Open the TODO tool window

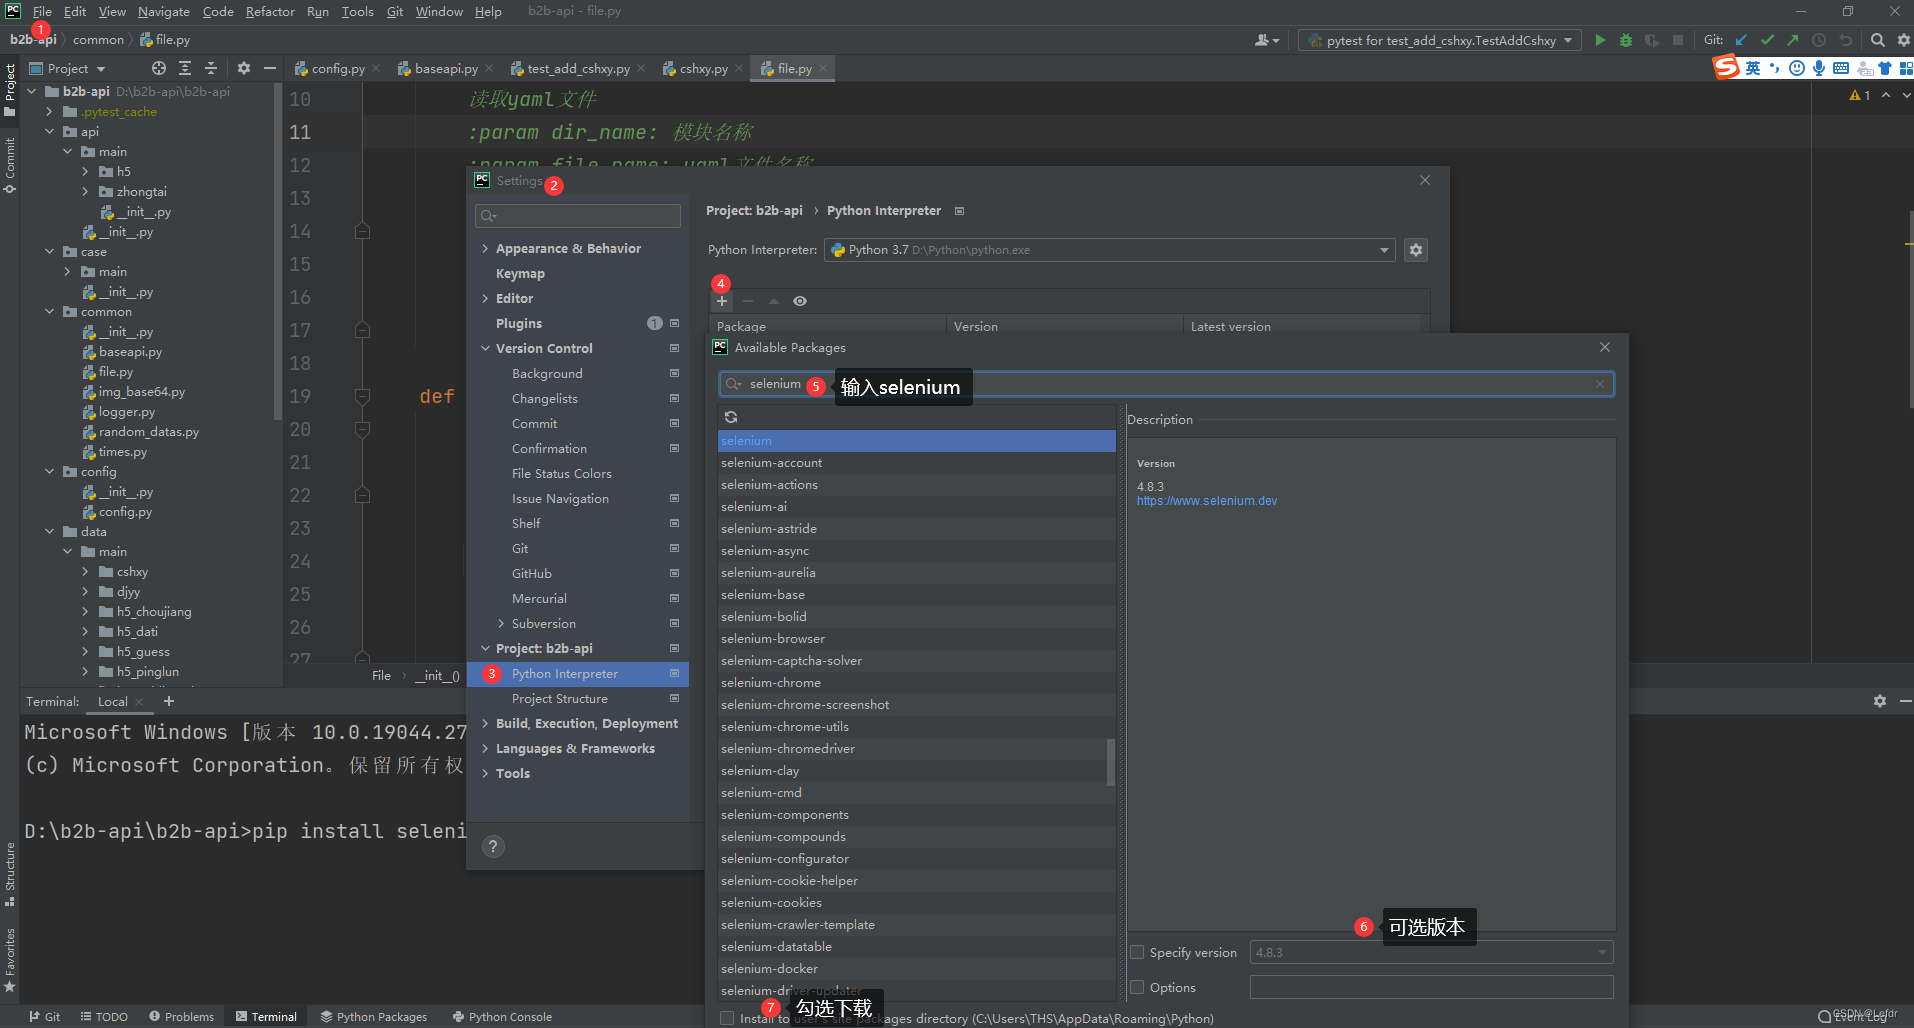(104, 1016)
